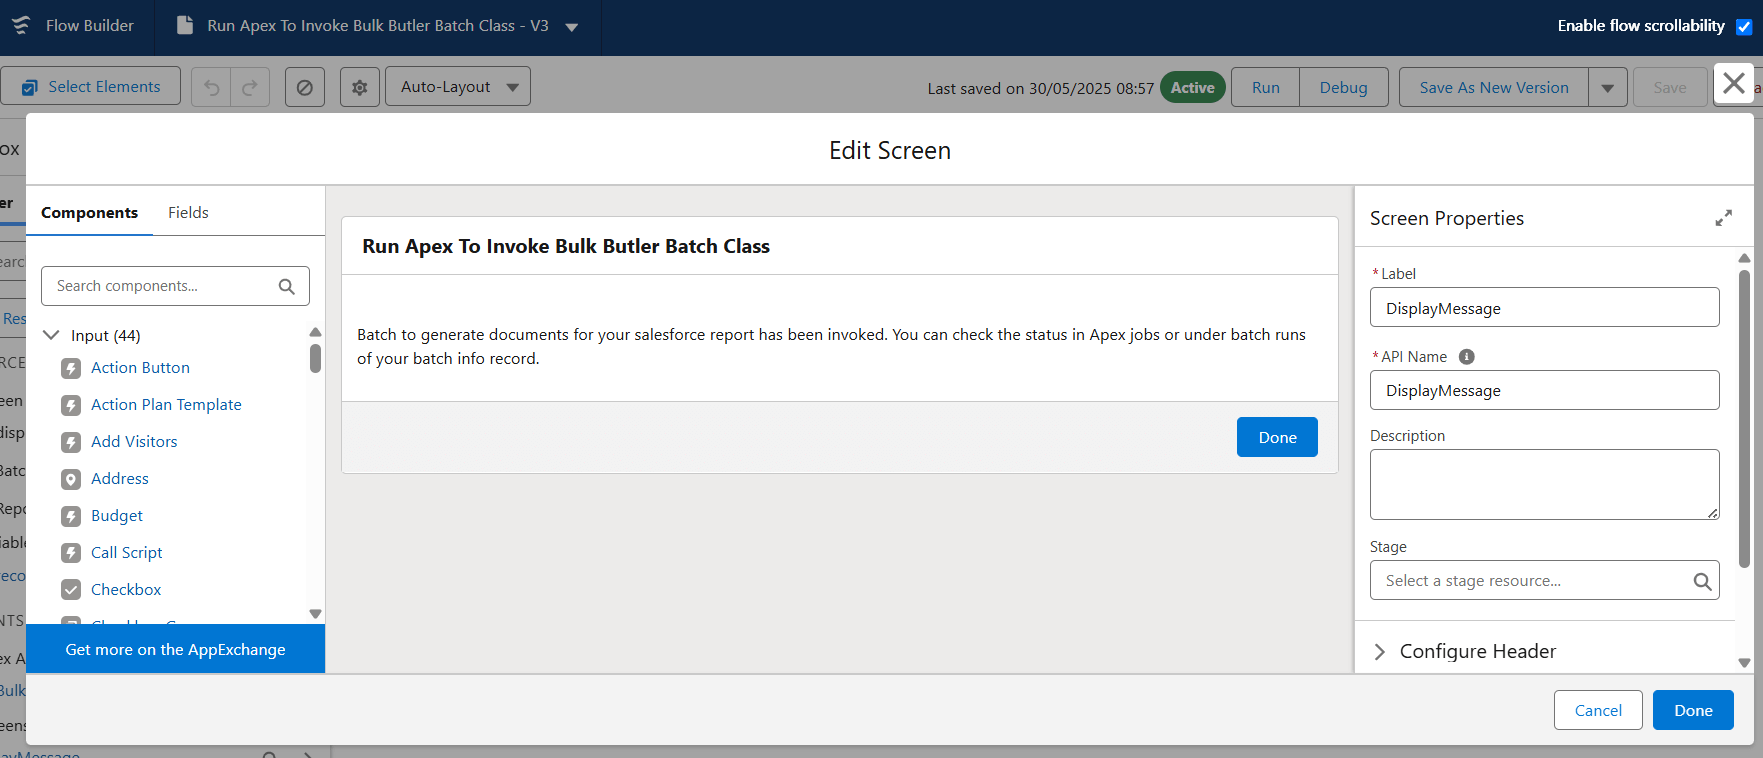The height and width of the screenshot is (758, 1763).
Task: Click the Cancel button
Action: (x=1598, y=710)
